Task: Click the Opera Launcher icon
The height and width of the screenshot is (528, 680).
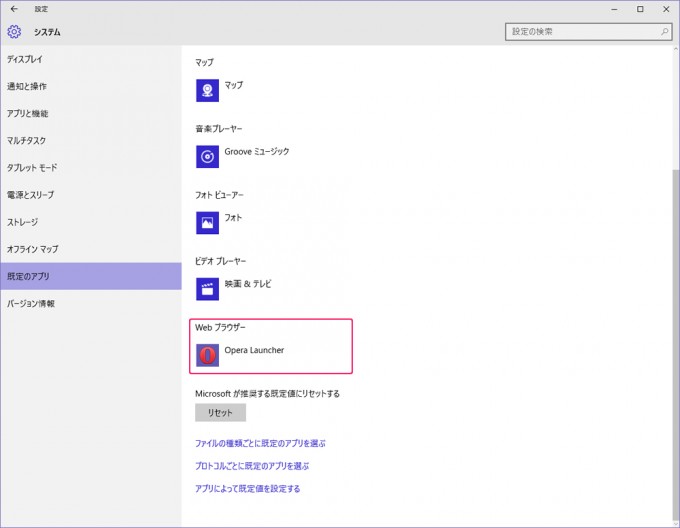Action: point(207,355)
